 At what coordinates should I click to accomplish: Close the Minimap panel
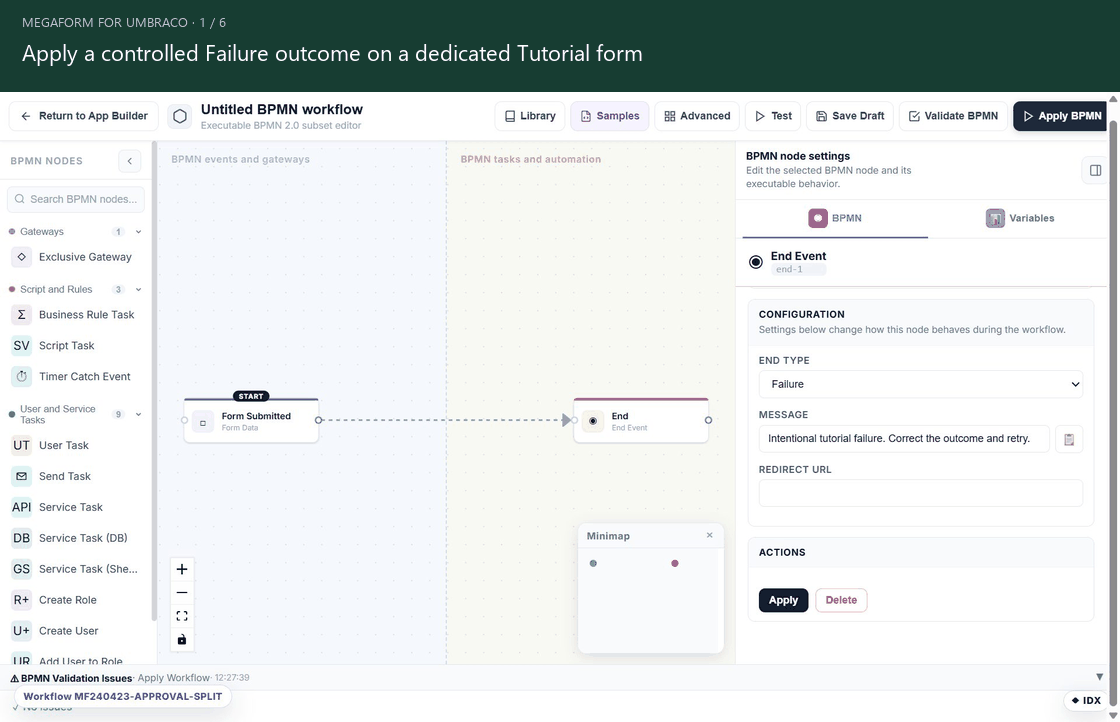click(709, 536)
